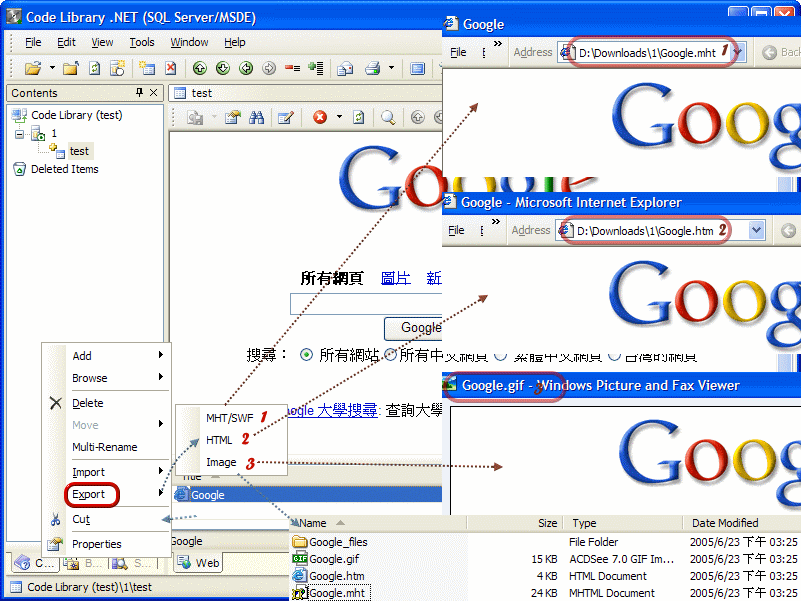Close the Contents panel with X
The height and width of the screenshot is (601, 801).
coord(153,93)
